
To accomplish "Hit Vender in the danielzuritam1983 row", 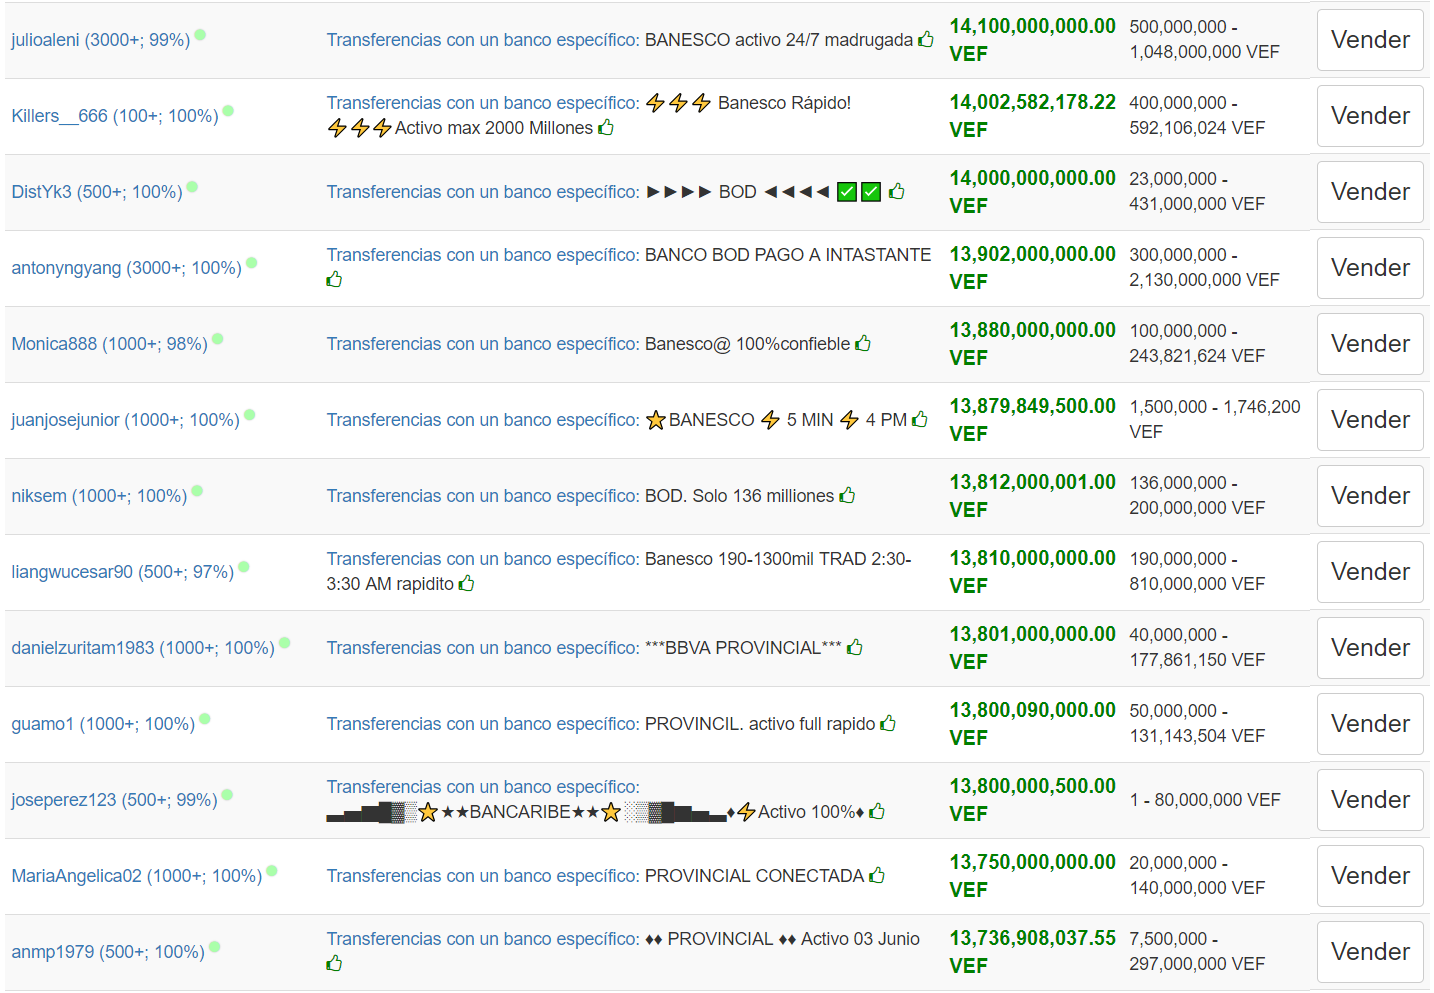I will (x=1370, y=648).
